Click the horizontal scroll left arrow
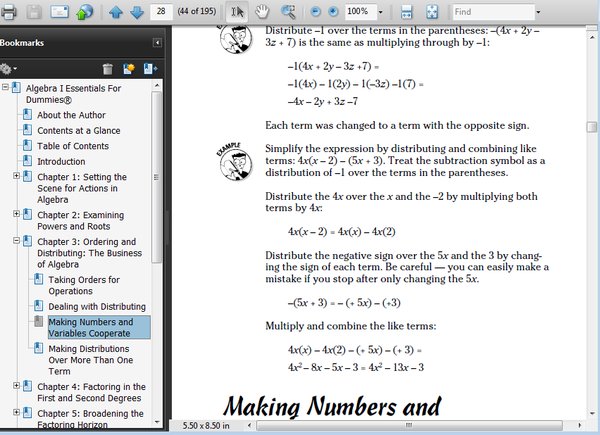 (249, 425)
